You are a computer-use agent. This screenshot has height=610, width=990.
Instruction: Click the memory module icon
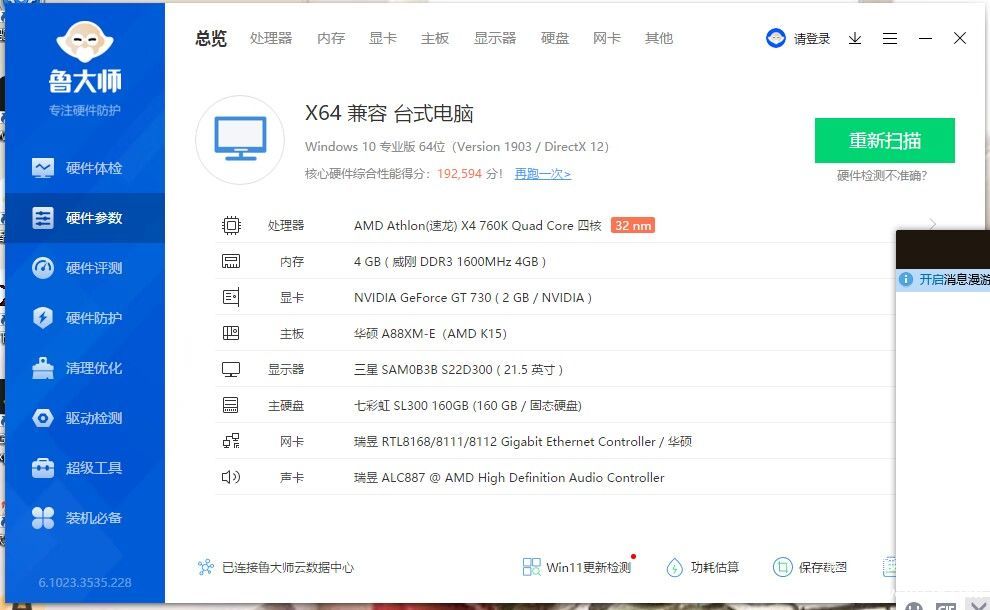click(231, 261)
